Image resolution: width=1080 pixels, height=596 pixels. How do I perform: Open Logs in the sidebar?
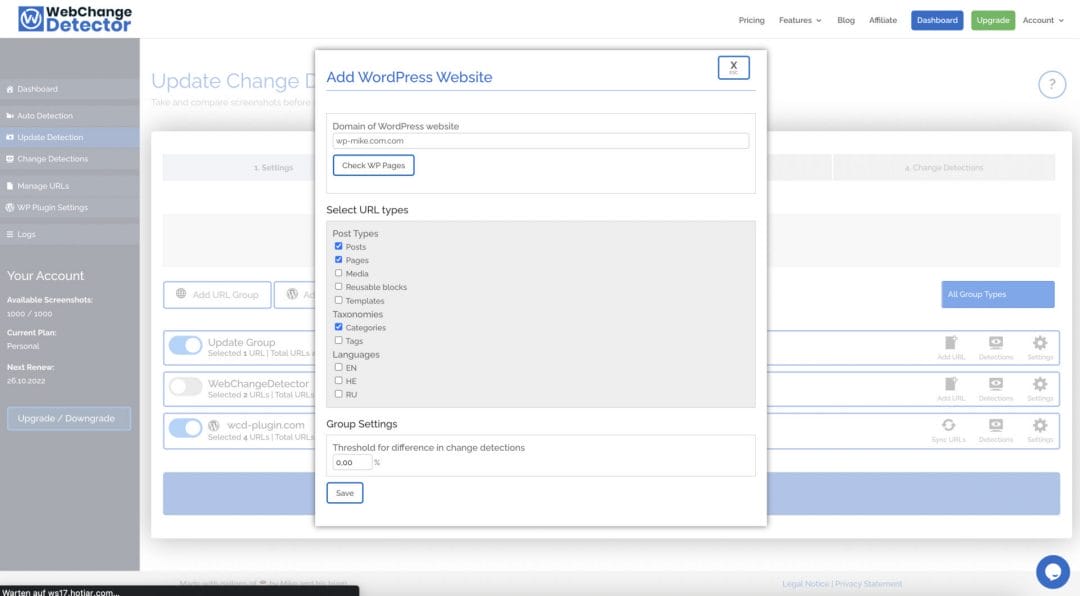click(70, 234)
